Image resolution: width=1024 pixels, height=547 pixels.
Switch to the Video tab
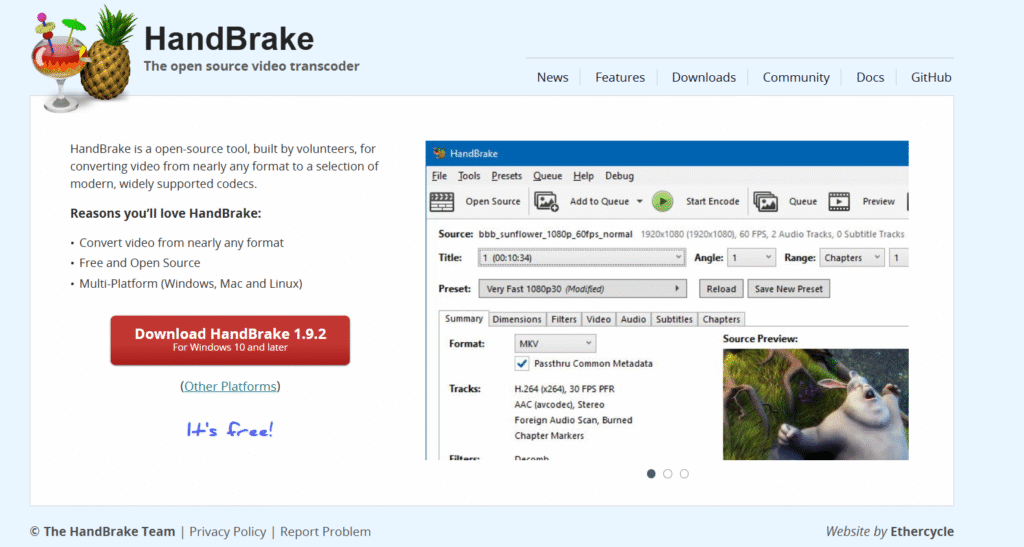[598, 319]
